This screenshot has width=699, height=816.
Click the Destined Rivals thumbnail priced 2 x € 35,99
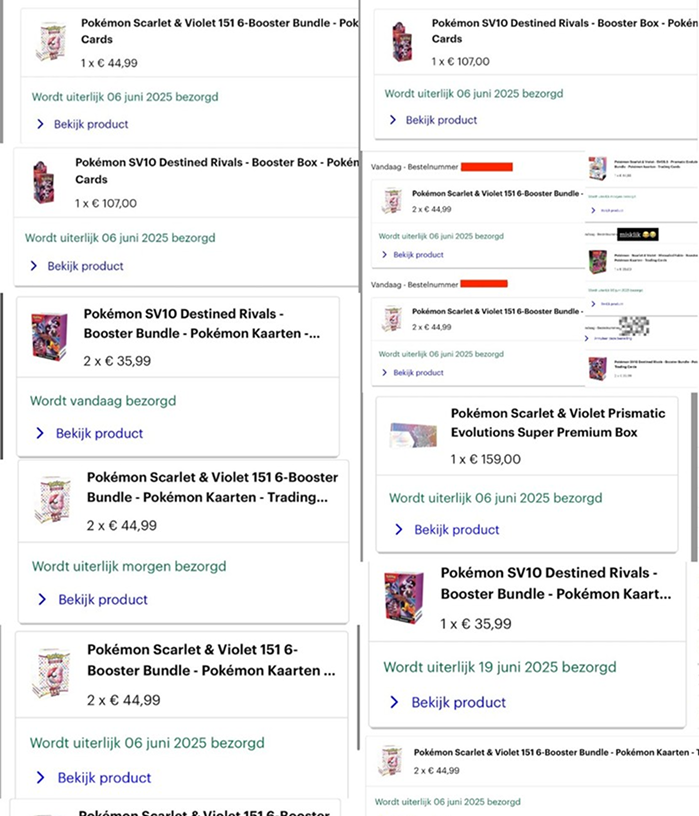tap(49, 336)
